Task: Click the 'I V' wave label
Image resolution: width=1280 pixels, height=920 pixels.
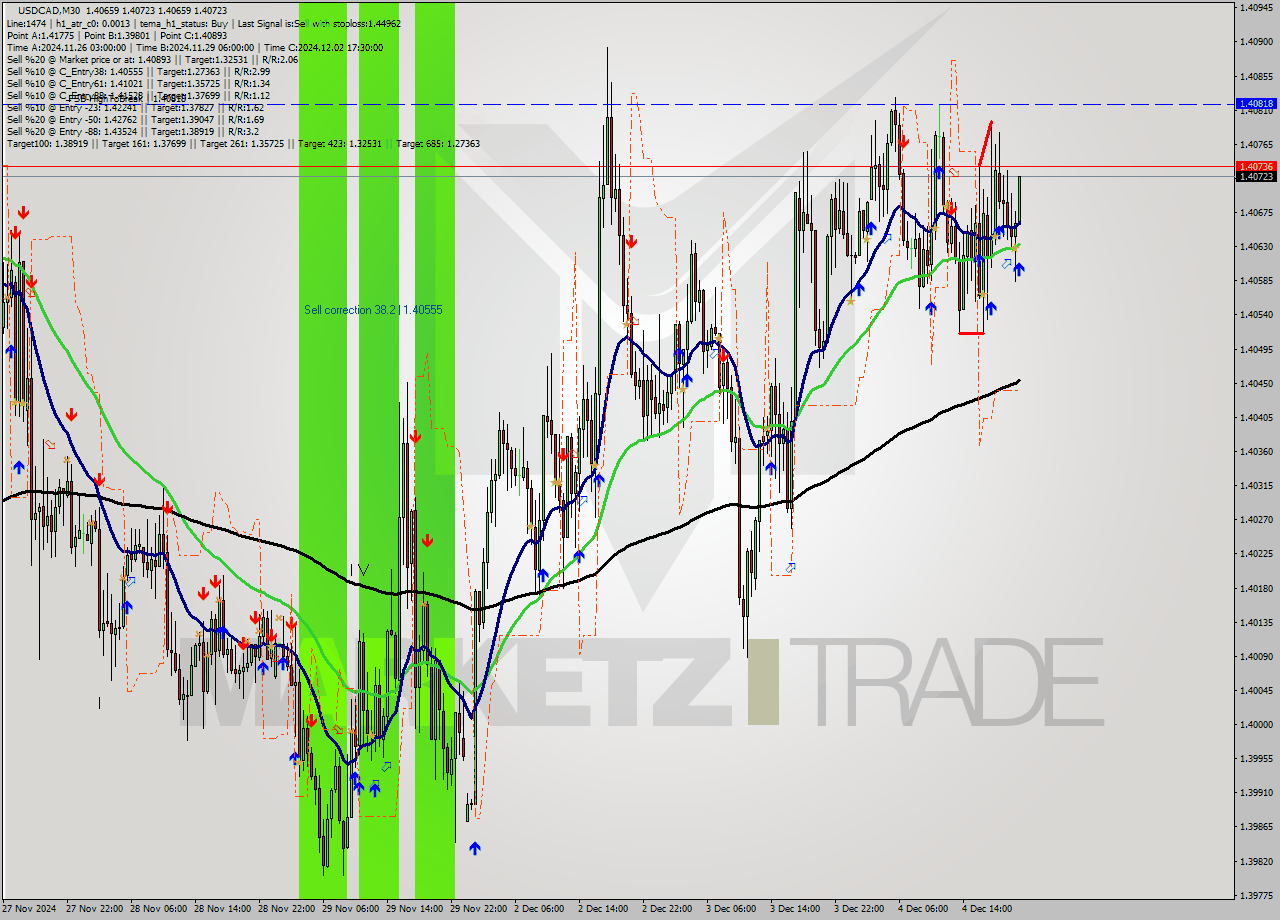Action: point(358,569)
